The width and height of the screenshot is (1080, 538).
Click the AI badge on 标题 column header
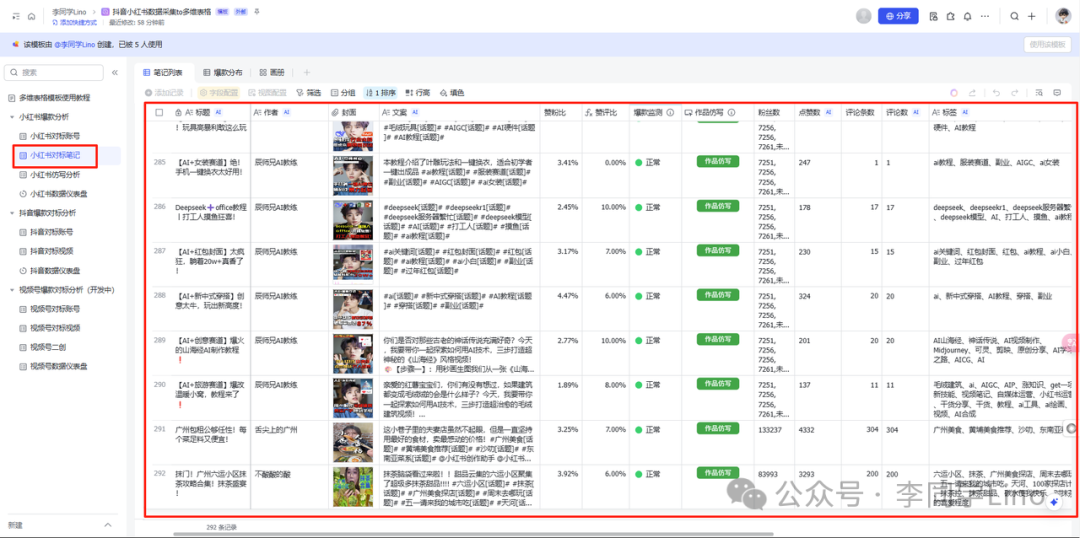pyautogui.click(x=218, y=112)
